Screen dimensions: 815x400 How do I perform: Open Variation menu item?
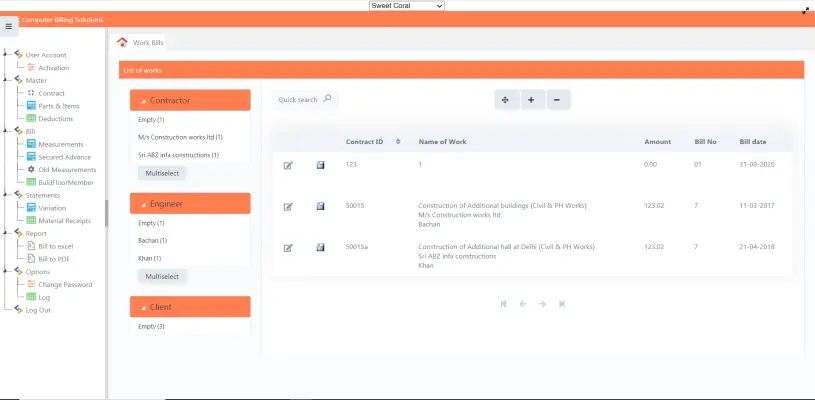[x=52, y=208]
